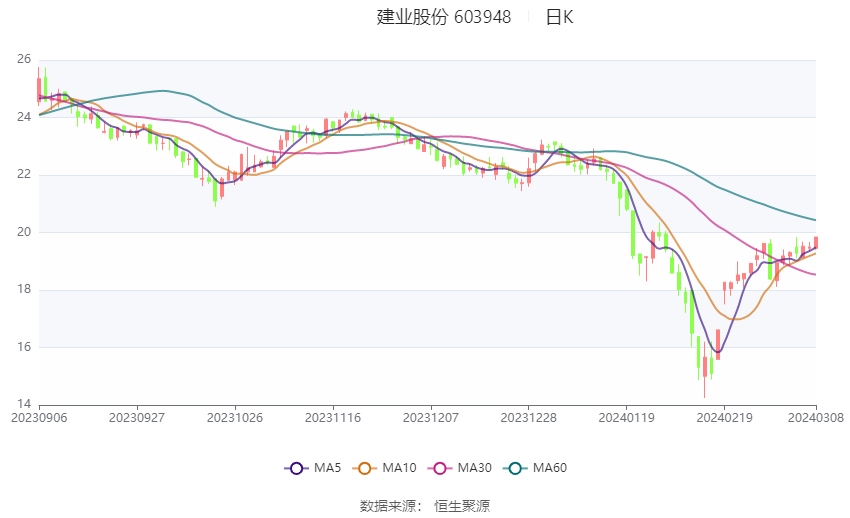Open the 恒生聚源 data source link
This screenshot has width=850, height=518.
[462, 506]
